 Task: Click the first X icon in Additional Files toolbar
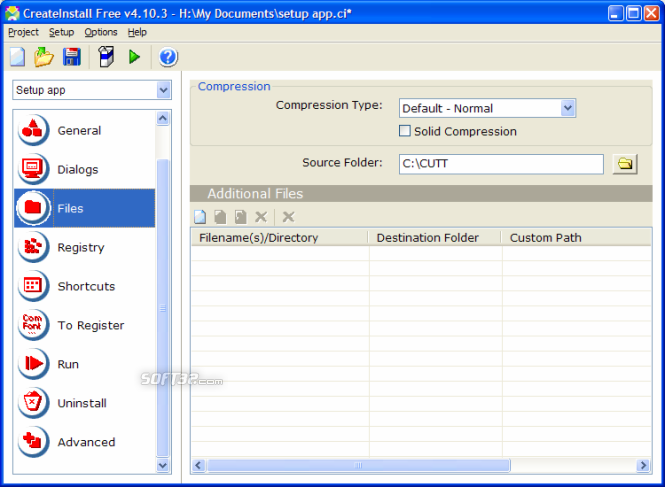(x=261, y=217)
